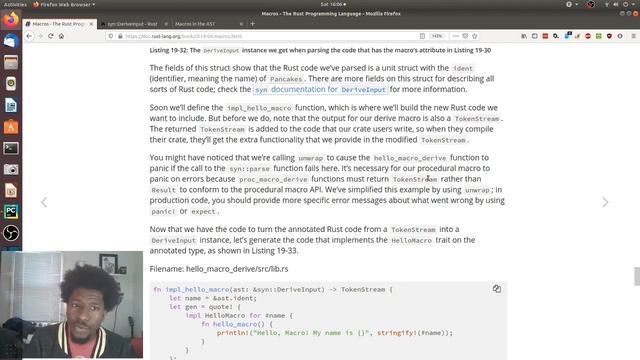Close the syn::DeriveInput tab
Viewport: 640px width, 360px height.
click(x=166, y=24)
